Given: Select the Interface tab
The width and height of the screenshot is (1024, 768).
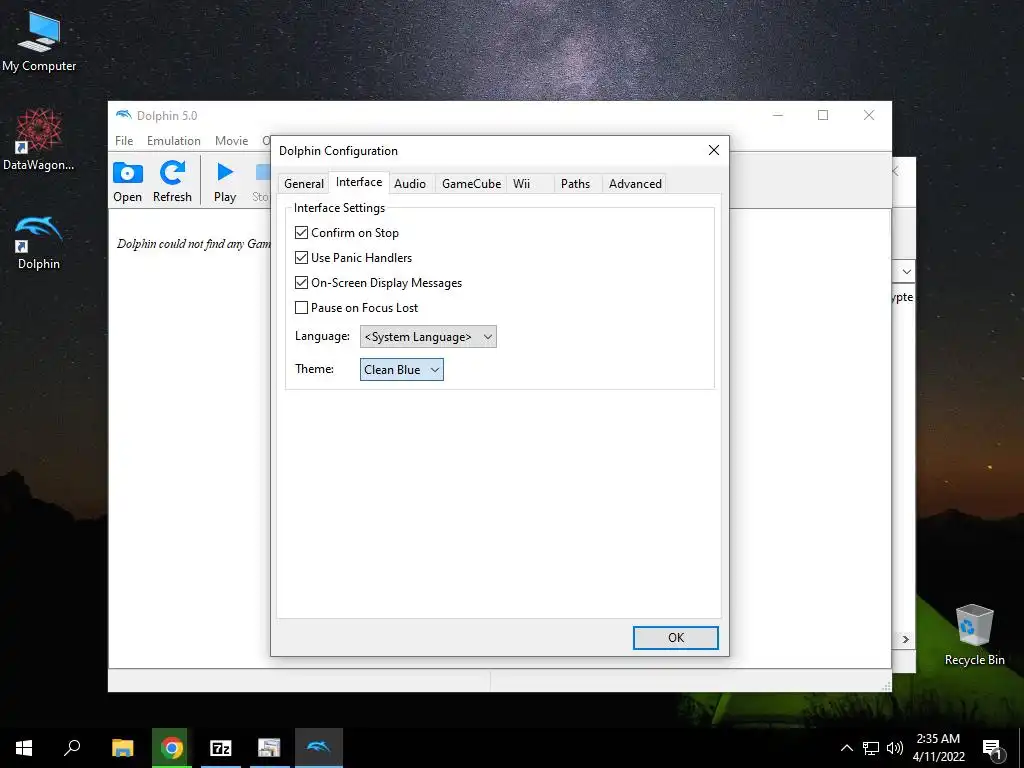Looking at the screenshot, I should click(359, 182).
